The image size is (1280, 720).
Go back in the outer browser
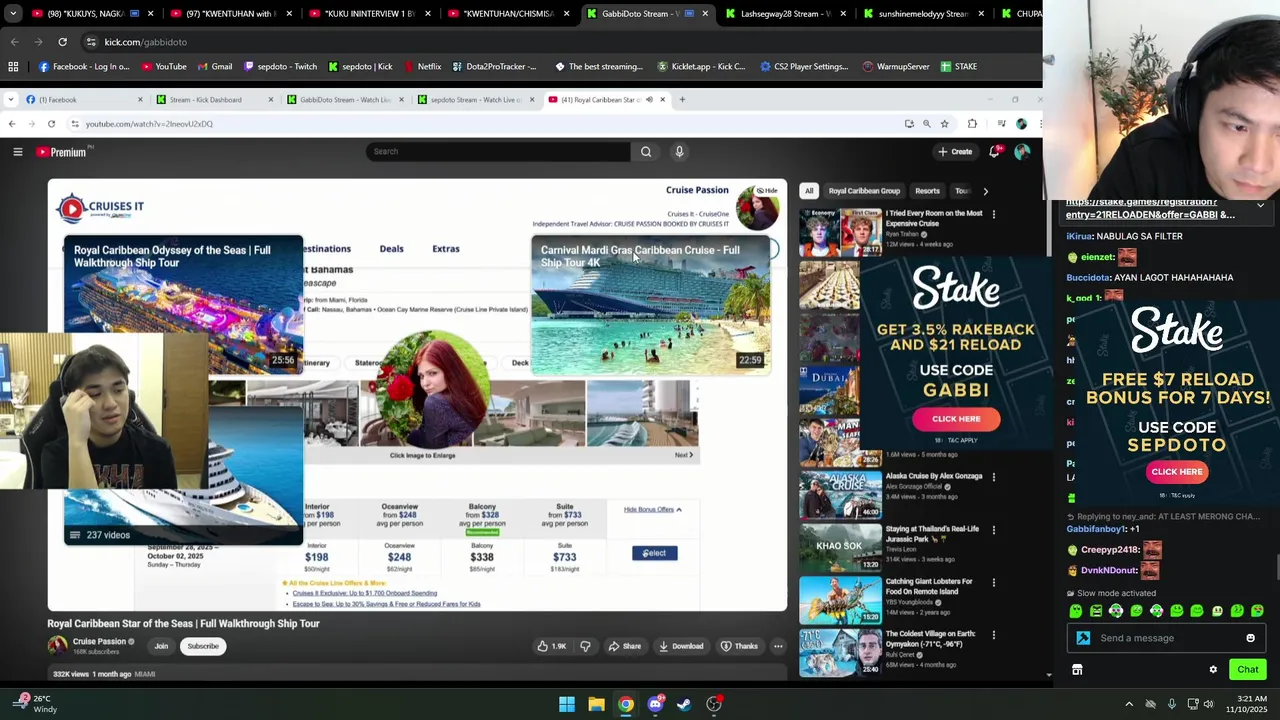click(14, 42)
